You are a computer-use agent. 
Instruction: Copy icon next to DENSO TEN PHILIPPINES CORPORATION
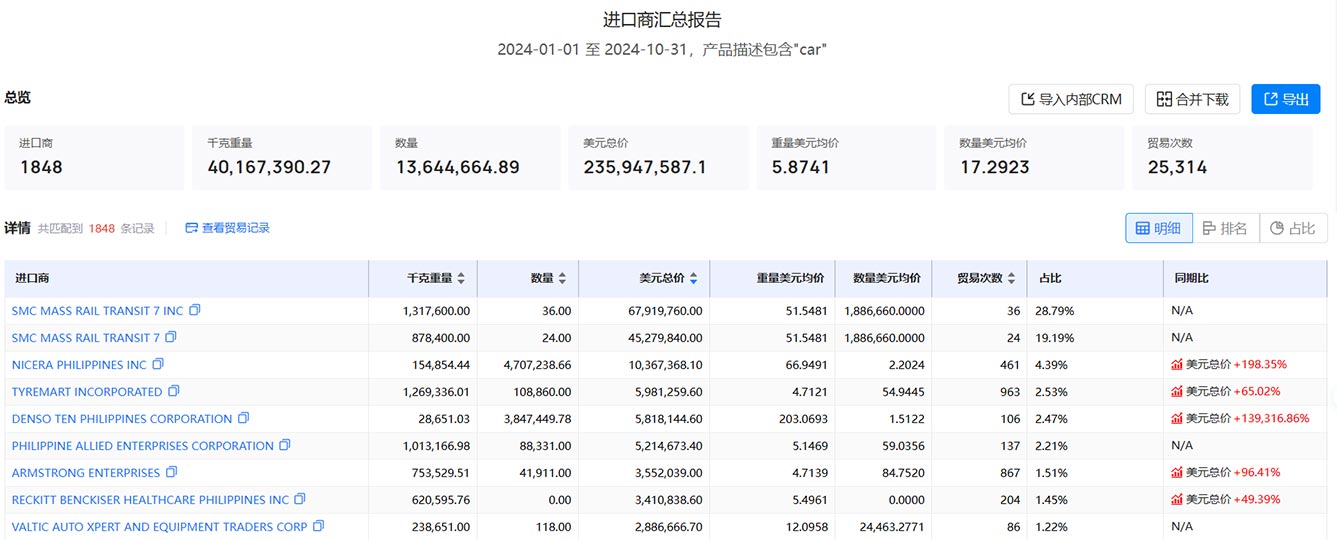point(244,418)
